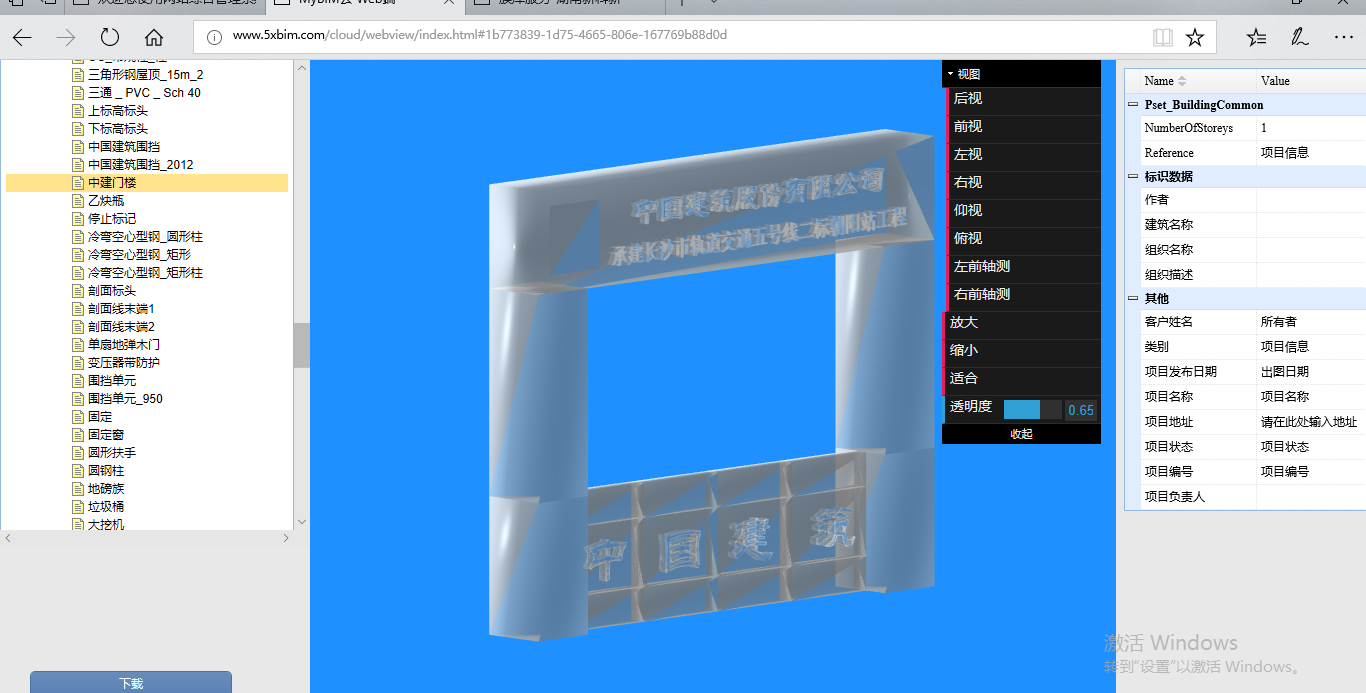Select 三角形钢屋顶_15m_2 in the tree
The width and height of the screenshot is (1366, 693).
click(146, 75)
